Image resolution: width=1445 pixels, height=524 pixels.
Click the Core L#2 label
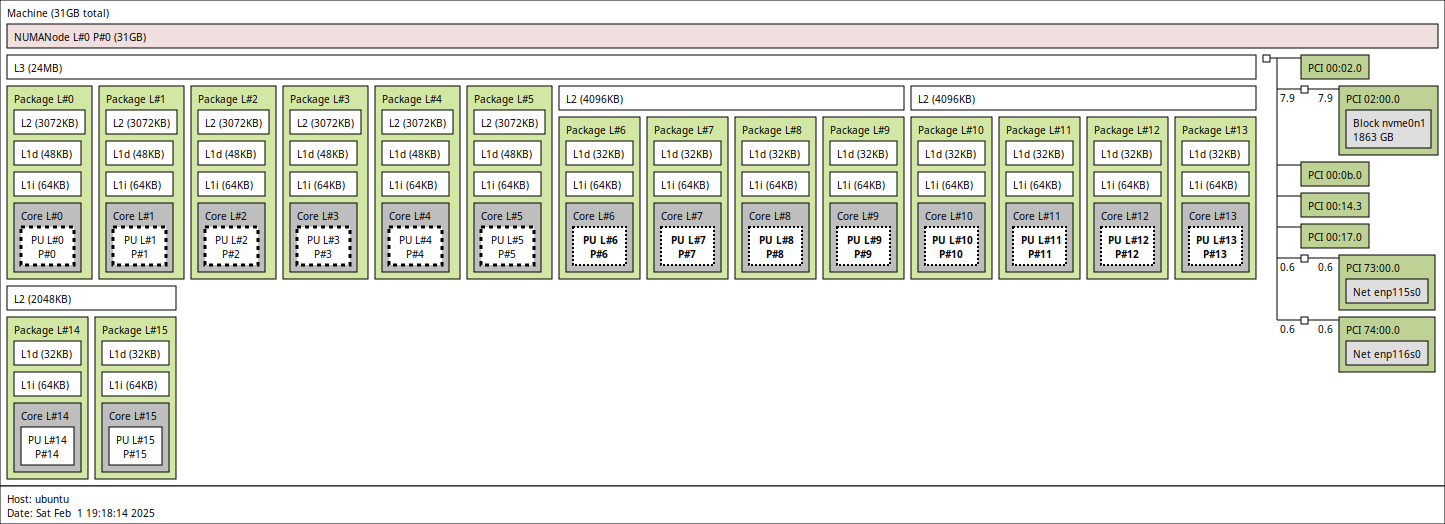[225, 216]
